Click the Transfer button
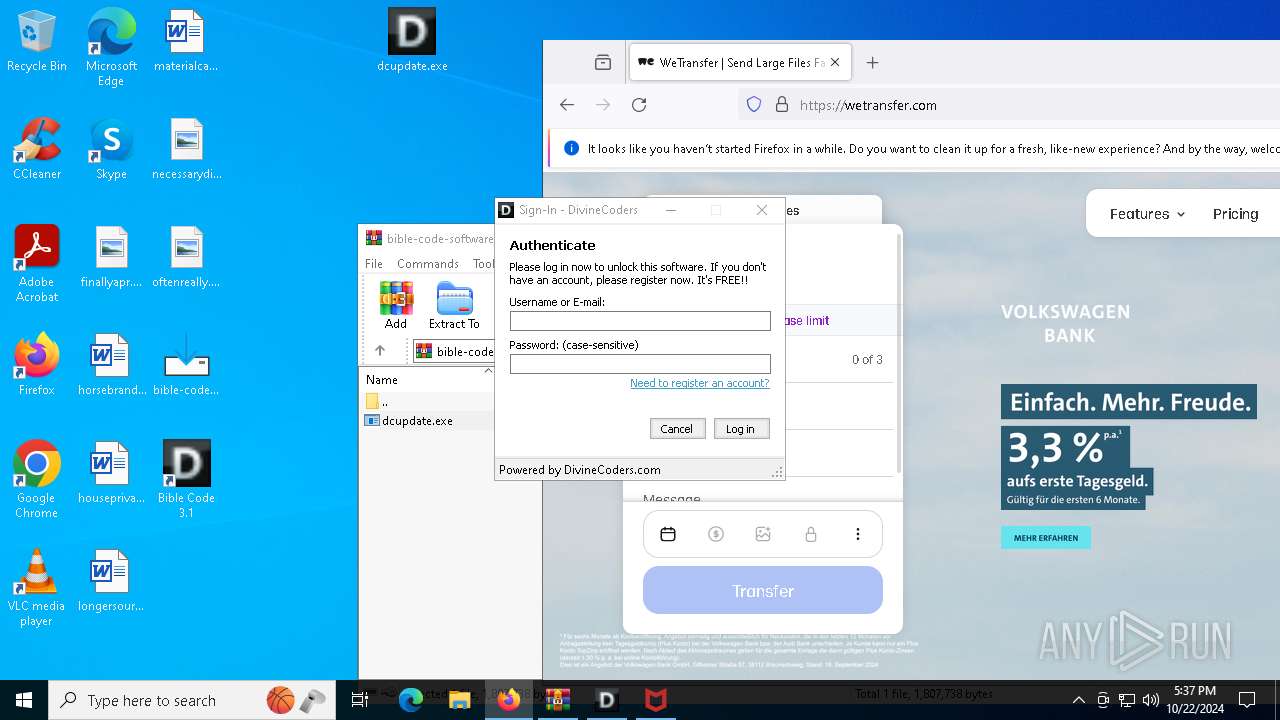Image resolution: width=1280 pixels, height=720 pixels. (763, 590)
